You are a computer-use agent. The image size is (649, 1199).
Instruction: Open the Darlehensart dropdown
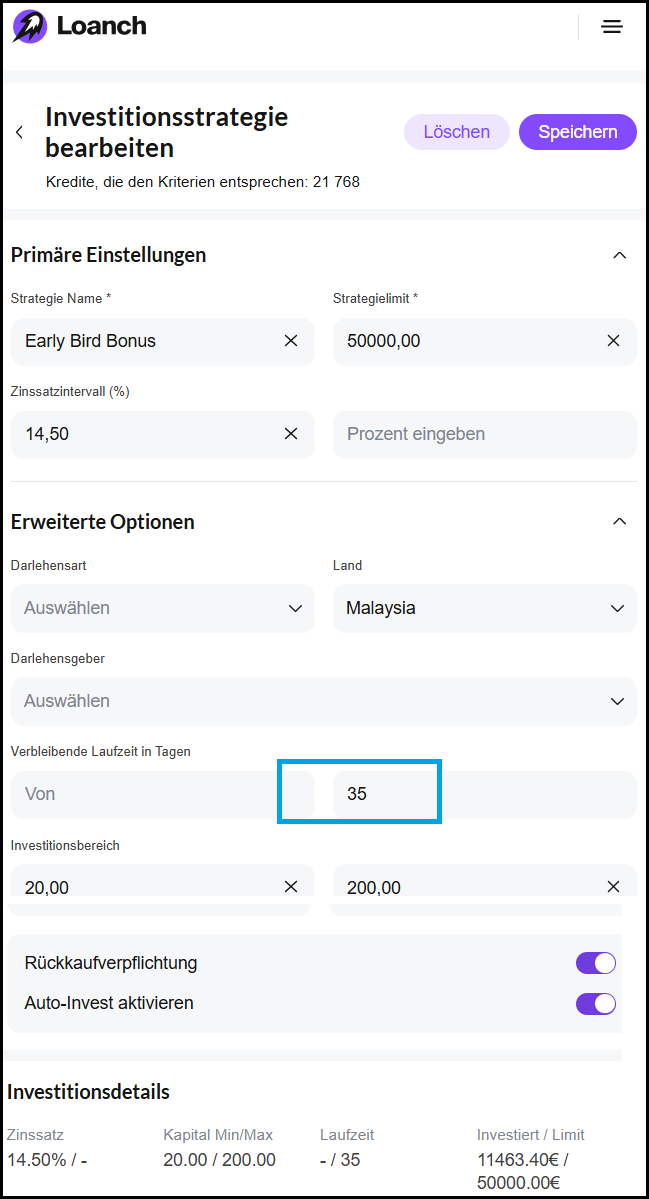tap(163, 608)
